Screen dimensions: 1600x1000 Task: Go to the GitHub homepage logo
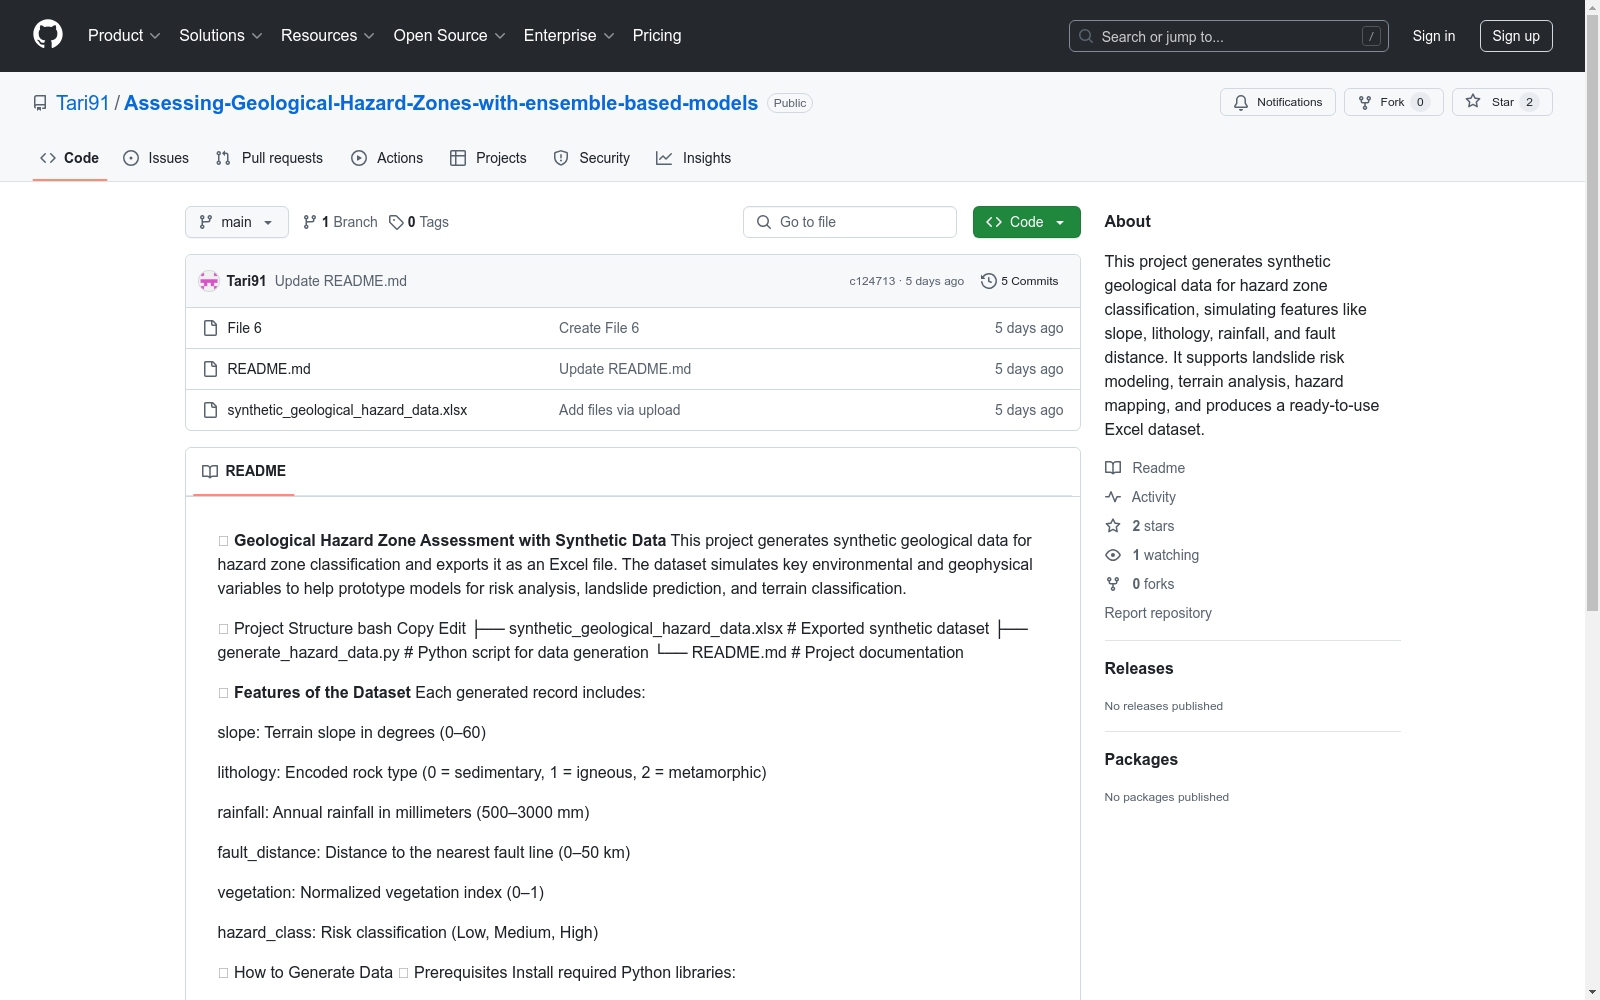click(48, 35)
